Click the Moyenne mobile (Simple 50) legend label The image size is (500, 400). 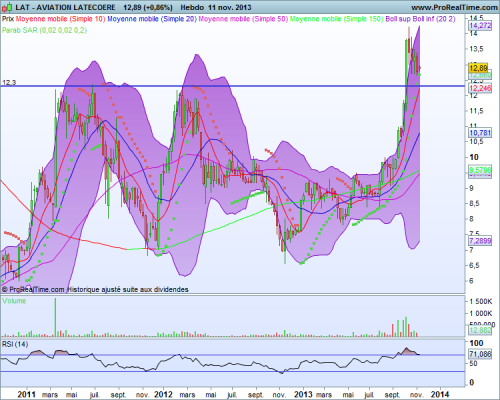(x=243, y=19)
